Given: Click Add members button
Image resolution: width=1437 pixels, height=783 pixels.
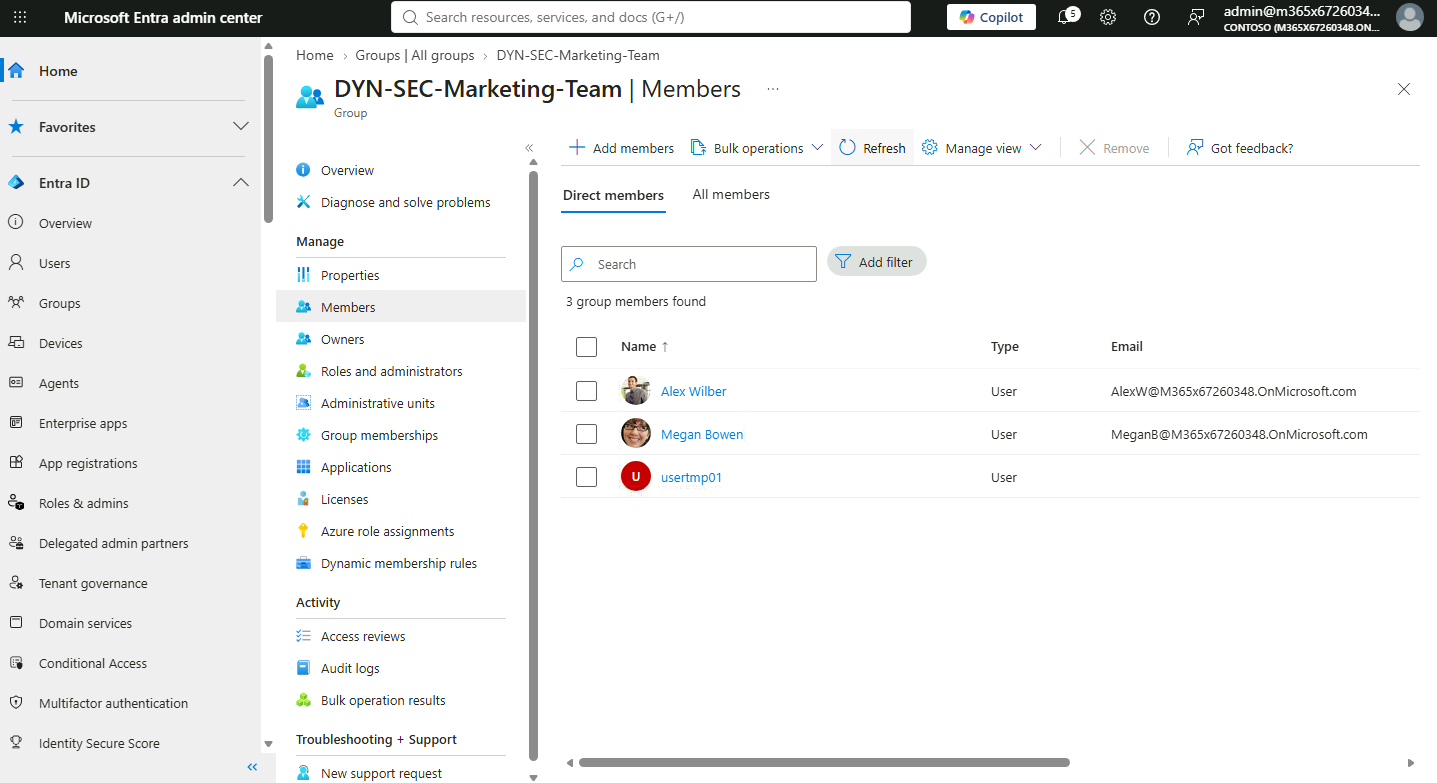Looking at the screenshot, I should coord(622,148).
